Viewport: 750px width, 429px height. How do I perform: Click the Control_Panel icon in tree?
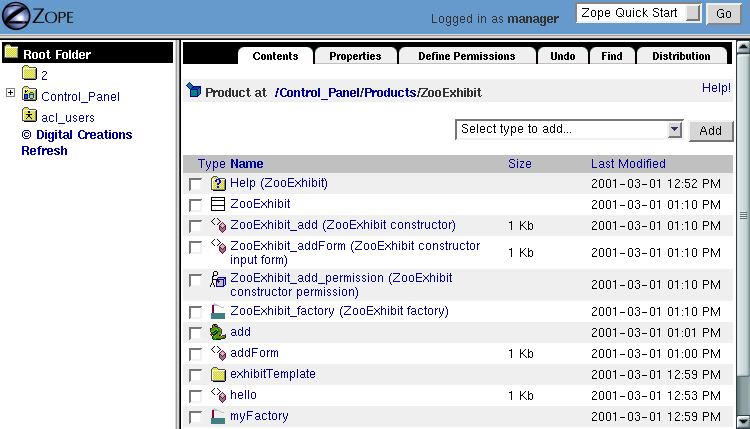pos(30,95)
